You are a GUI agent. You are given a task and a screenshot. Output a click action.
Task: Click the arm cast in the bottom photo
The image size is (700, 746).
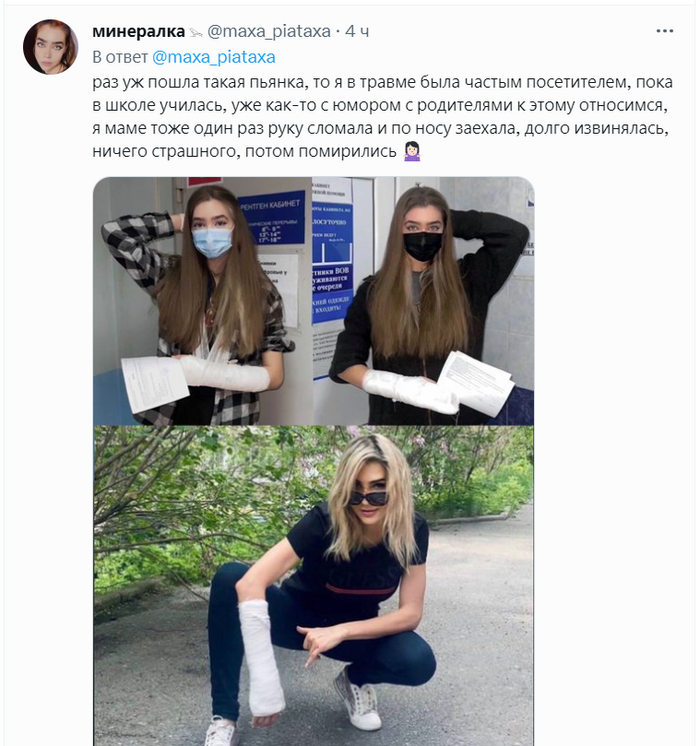[x=261, y=658]
